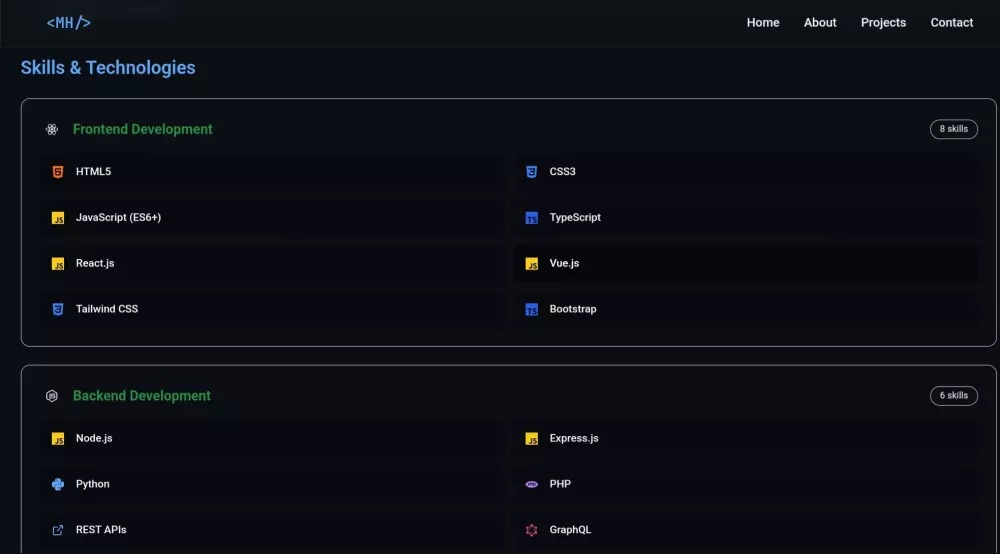
Task: Click the Frontend Development atom icon
Action: [x=52, y=129]
